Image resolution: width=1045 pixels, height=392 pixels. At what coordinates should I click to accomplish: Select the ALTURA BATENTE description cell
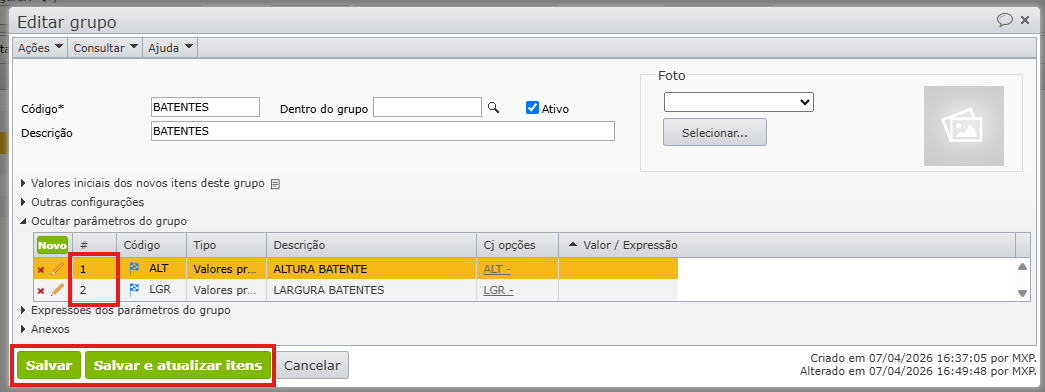click(372, 269)
